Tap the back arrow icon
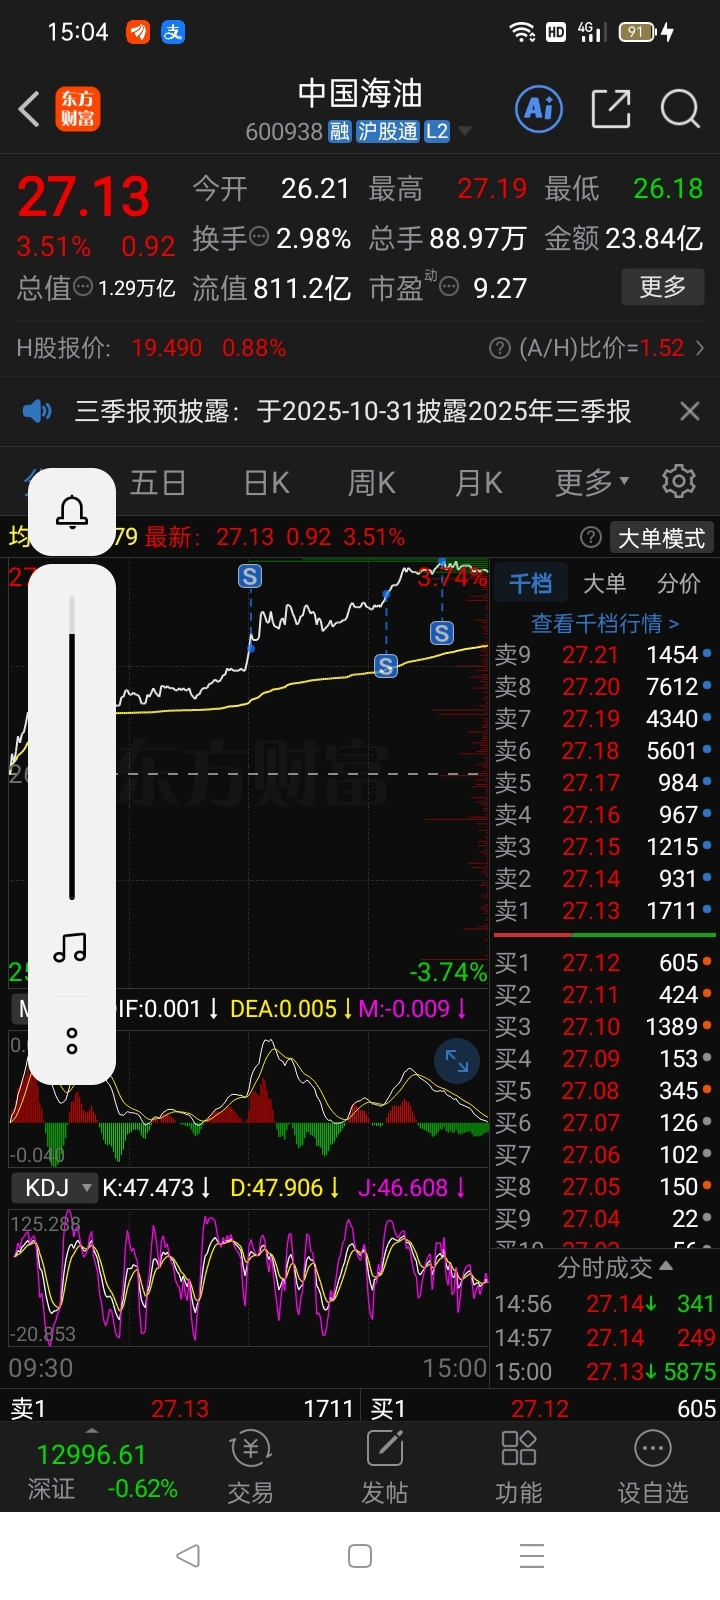Screen dimensions: 720x1600 click(x=30, y=109)
